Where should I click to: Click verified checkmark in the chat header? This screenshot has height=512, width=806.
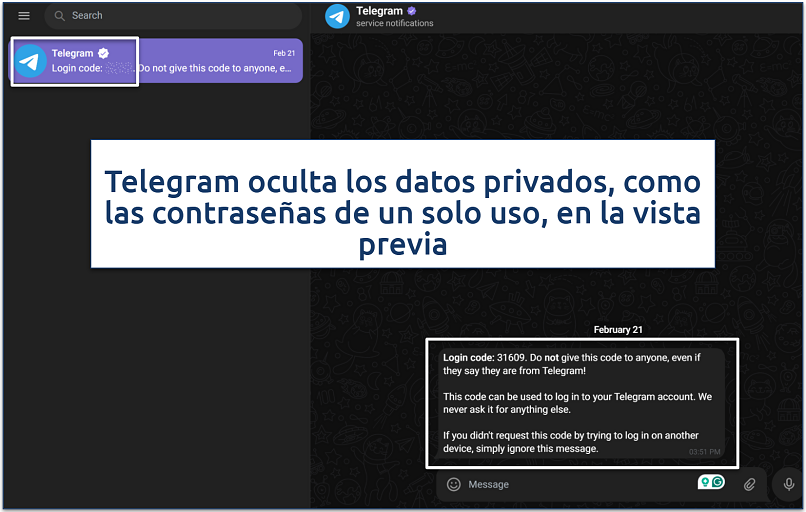tap(412, 11)
